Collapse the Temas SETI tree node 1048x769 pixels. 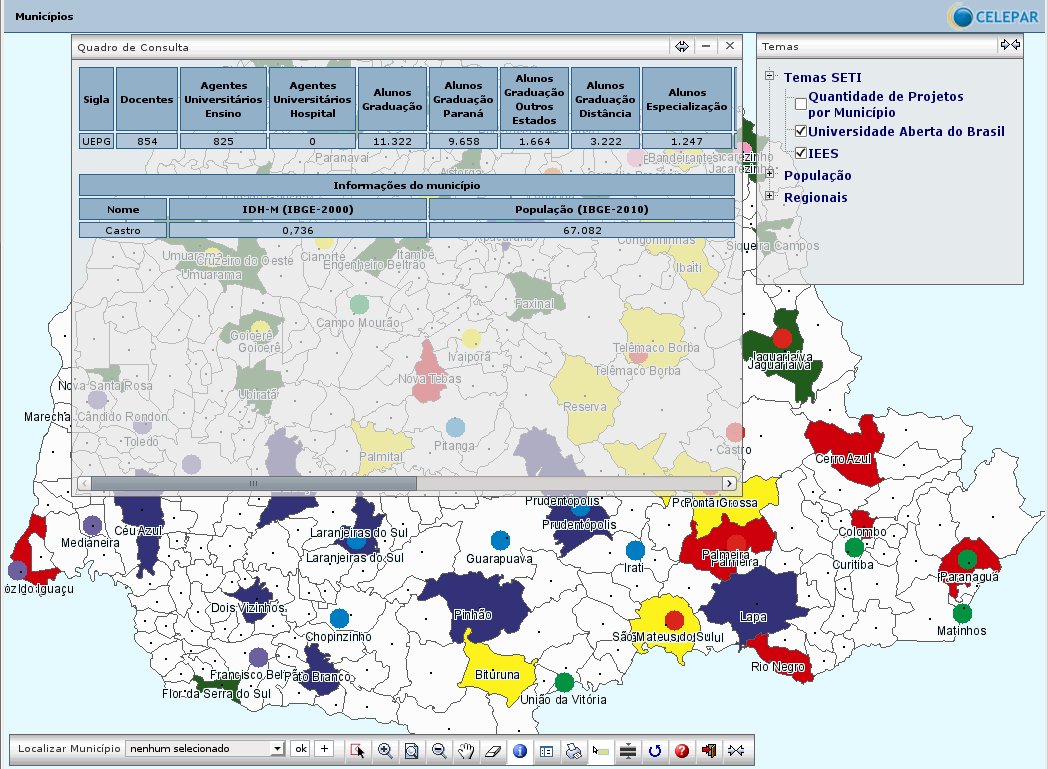[x=770, y=77]
